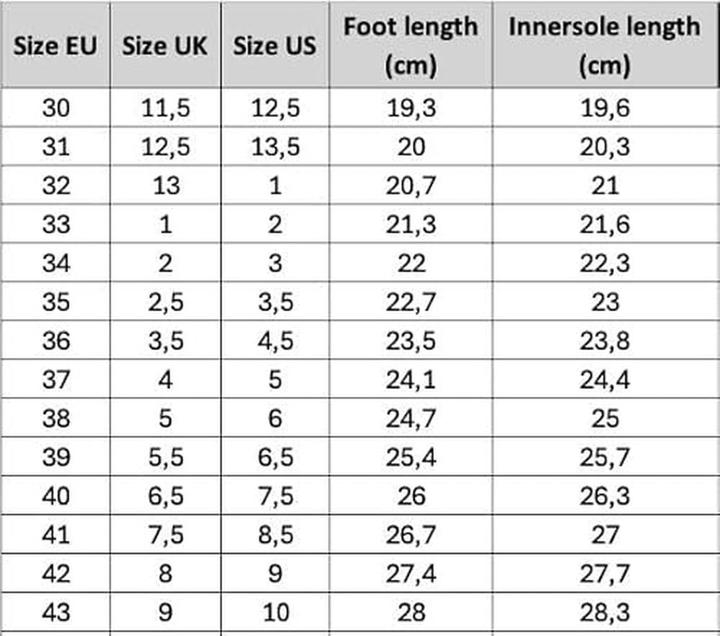Click foot length 27,4 cell
This screenshot has width=720, height=636.
point(411,573)
